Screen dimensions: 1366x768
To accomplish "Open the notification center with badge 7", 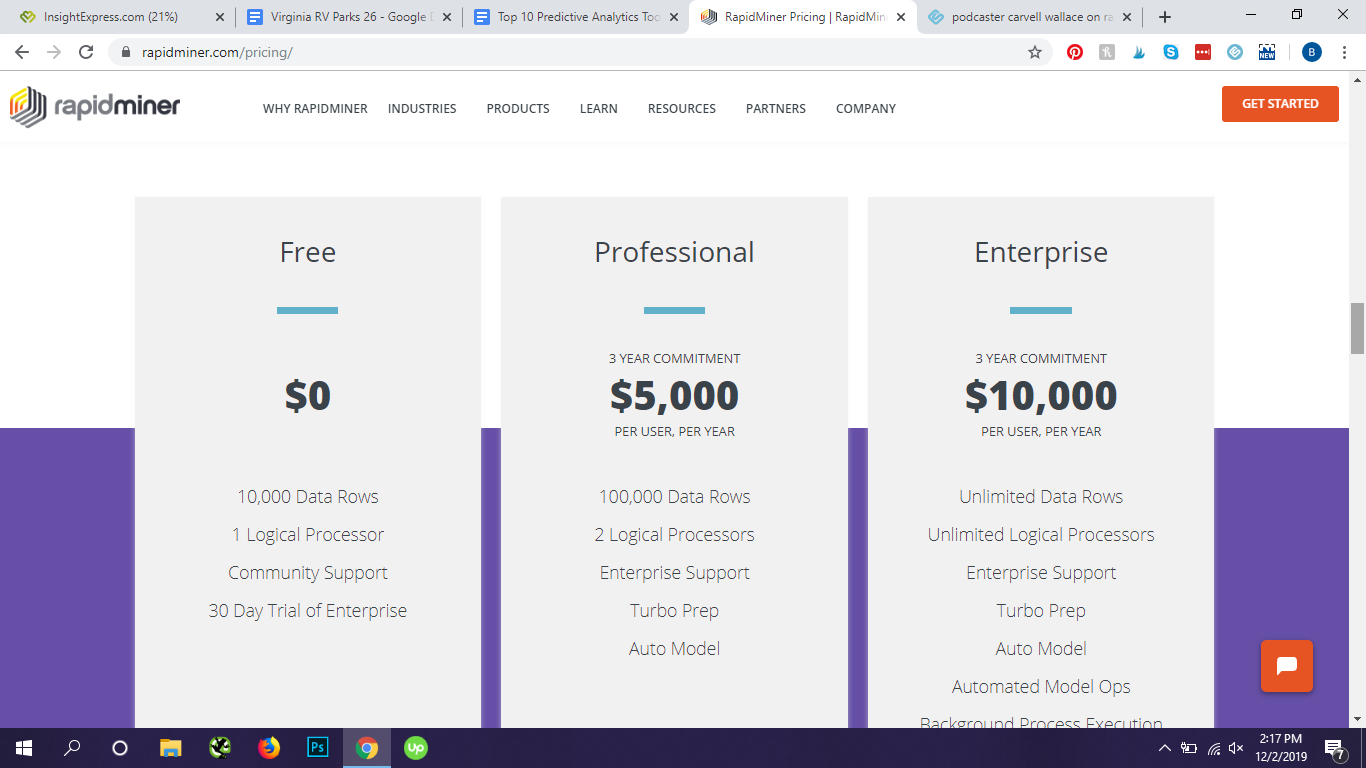I will pyautogui.click(x=1334, y=747).
